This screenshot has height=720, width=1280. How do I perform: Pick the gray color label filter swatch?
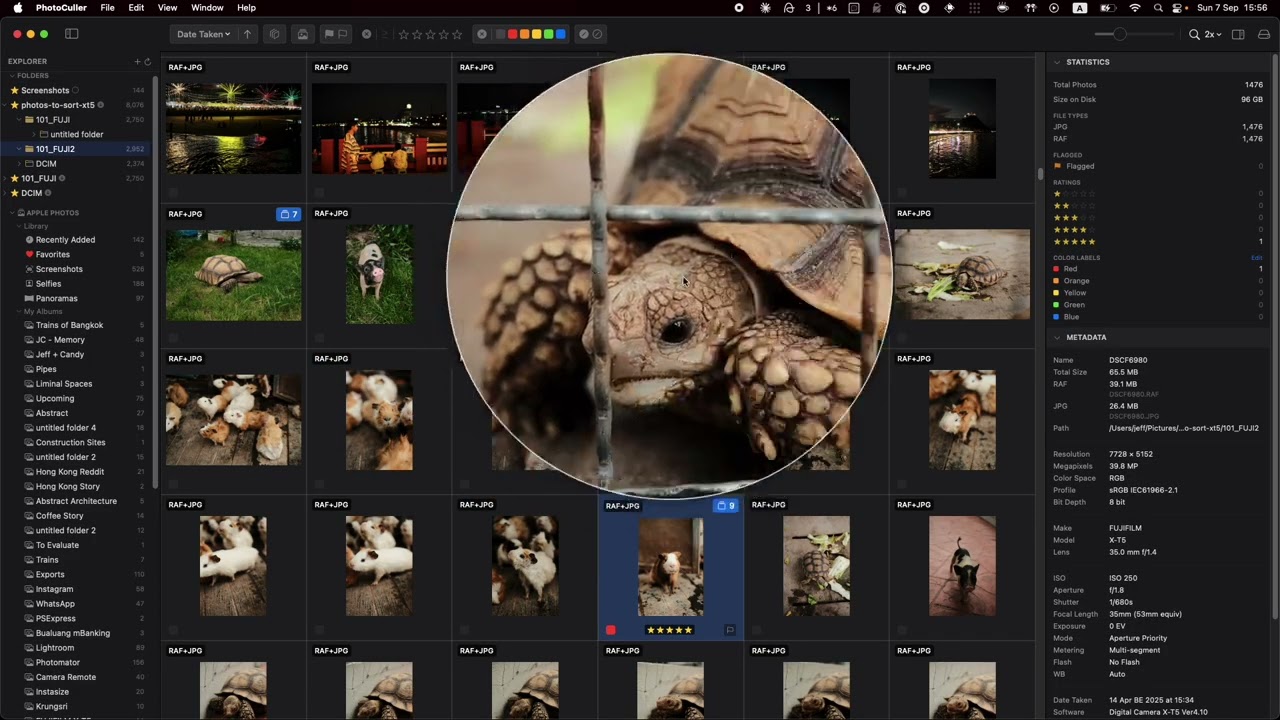[500, 34]
